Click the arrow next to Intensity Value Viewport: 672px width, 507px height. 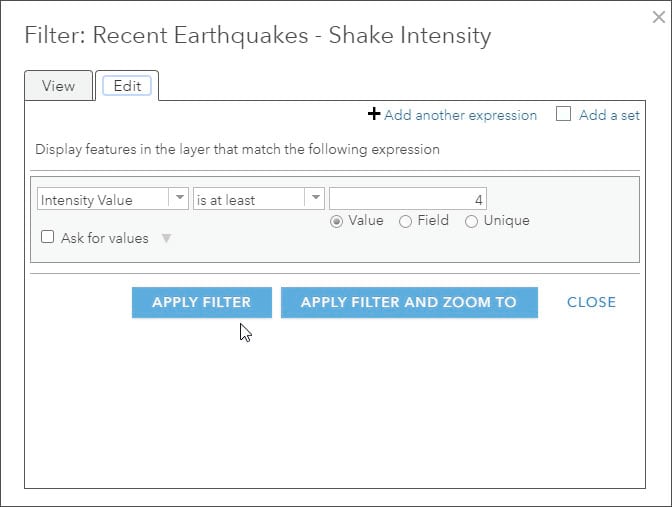pos(179,198)
